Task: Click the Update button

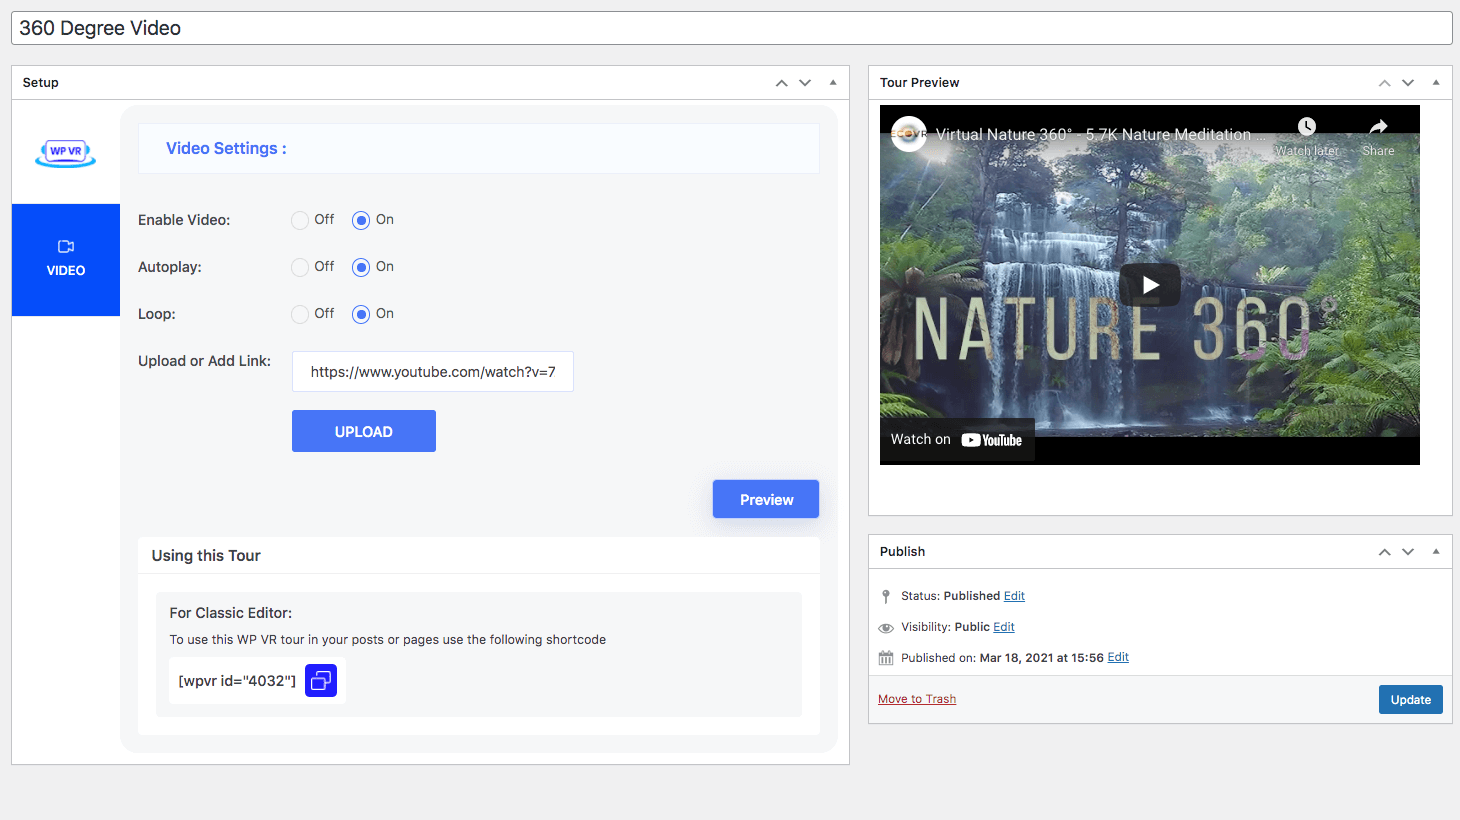Action: pyautogui.click(x=1410, y=699)
